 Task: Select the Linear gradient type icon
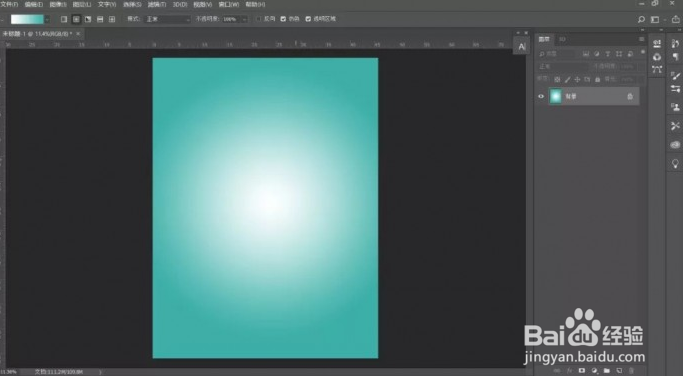64,19
